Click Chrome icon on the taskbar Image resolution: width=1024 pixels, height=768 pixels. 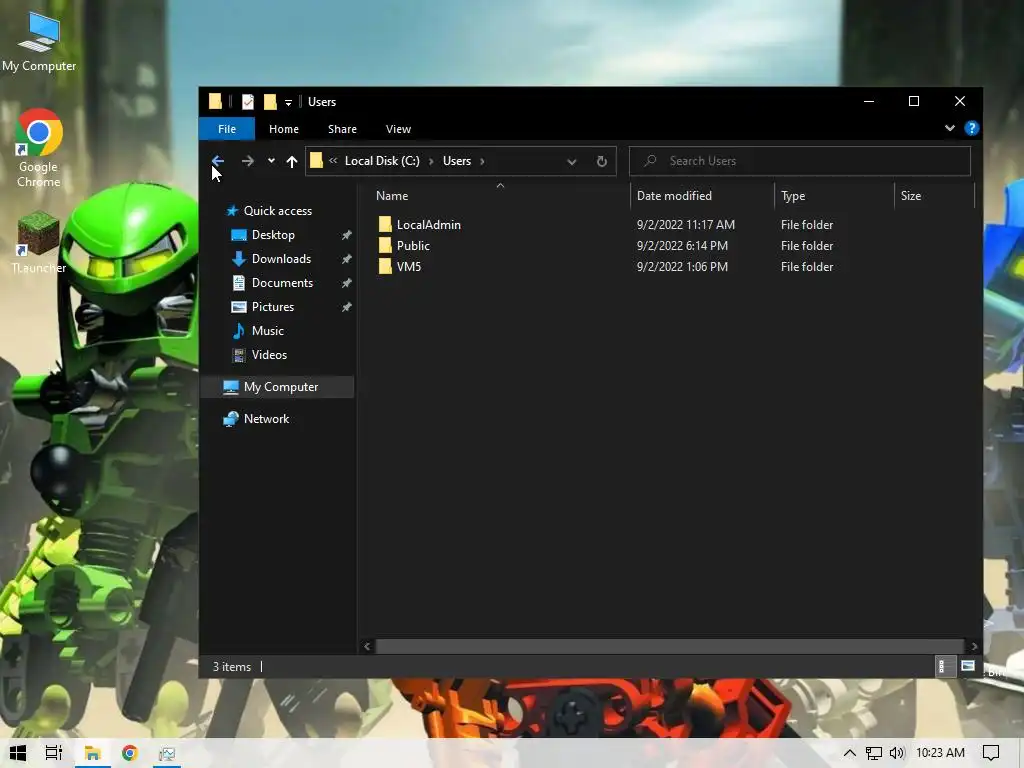point(129,753)
